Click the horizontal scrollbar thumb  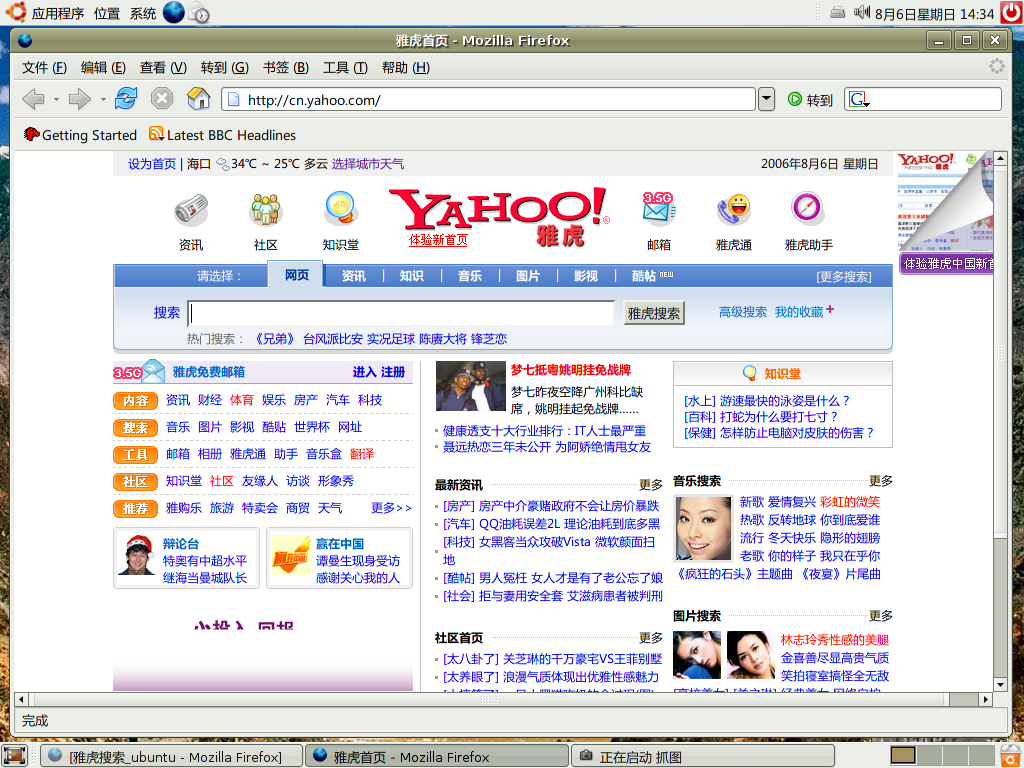(x=488, y=699)
